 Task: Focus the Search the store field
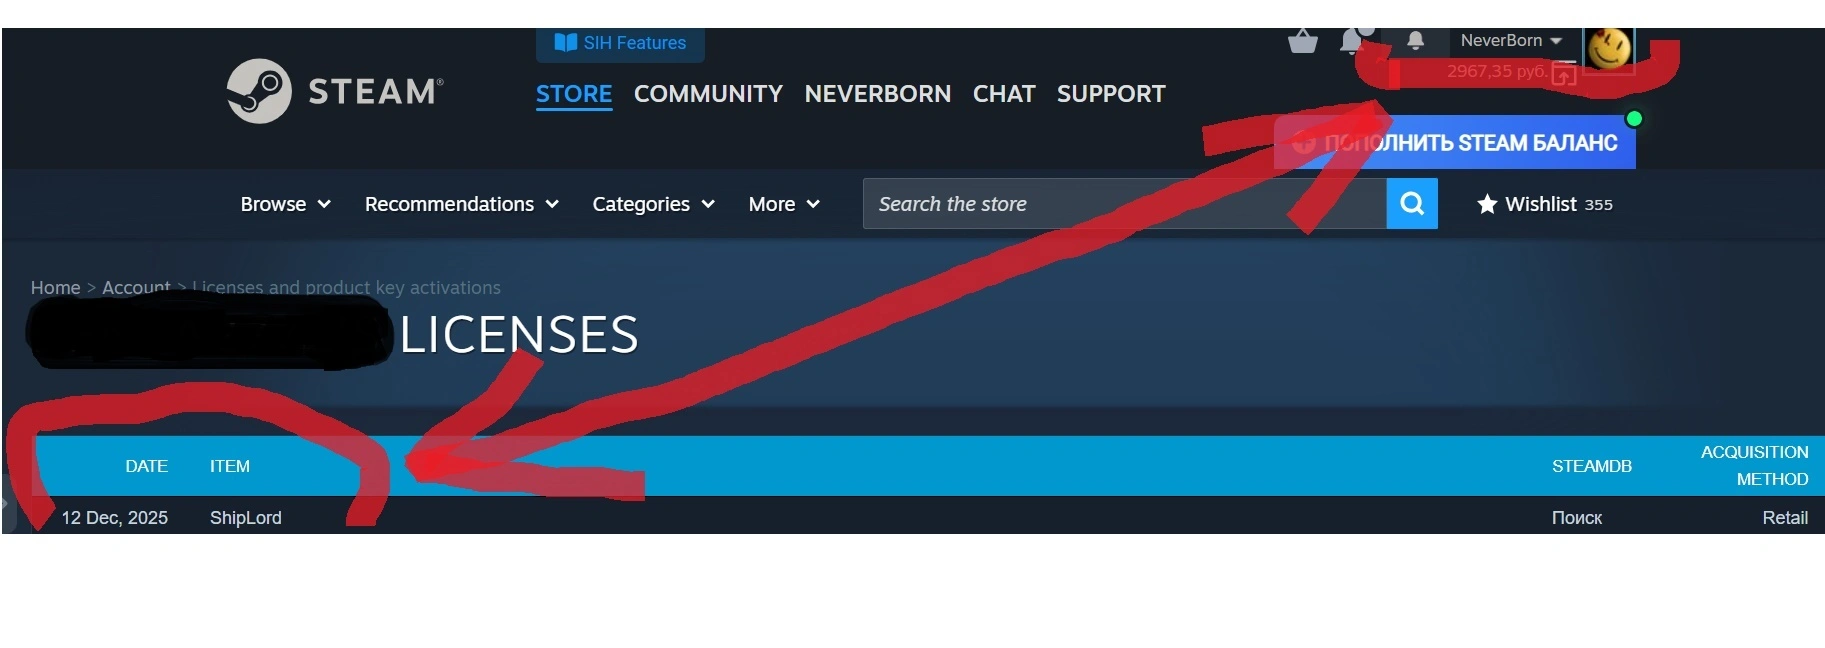point(1125,204)
